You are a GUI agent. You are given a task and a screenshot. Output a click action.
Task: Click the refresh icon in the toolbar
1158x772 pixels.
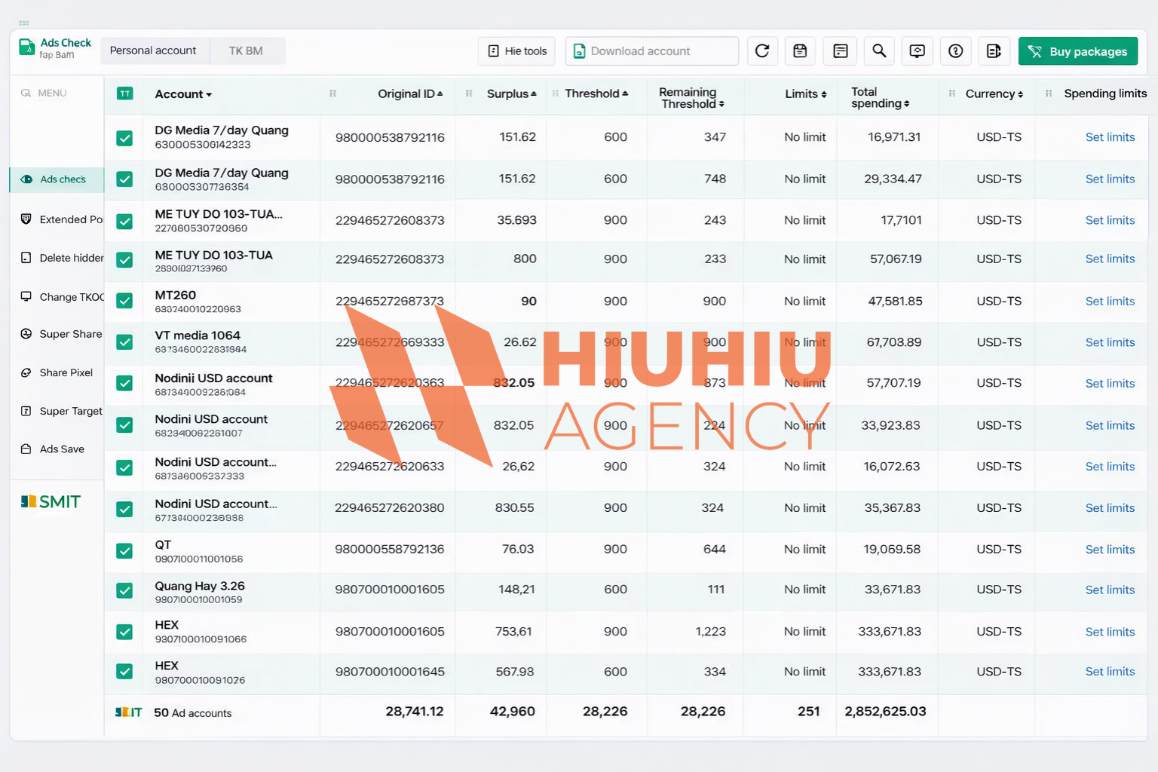point(762,51)
